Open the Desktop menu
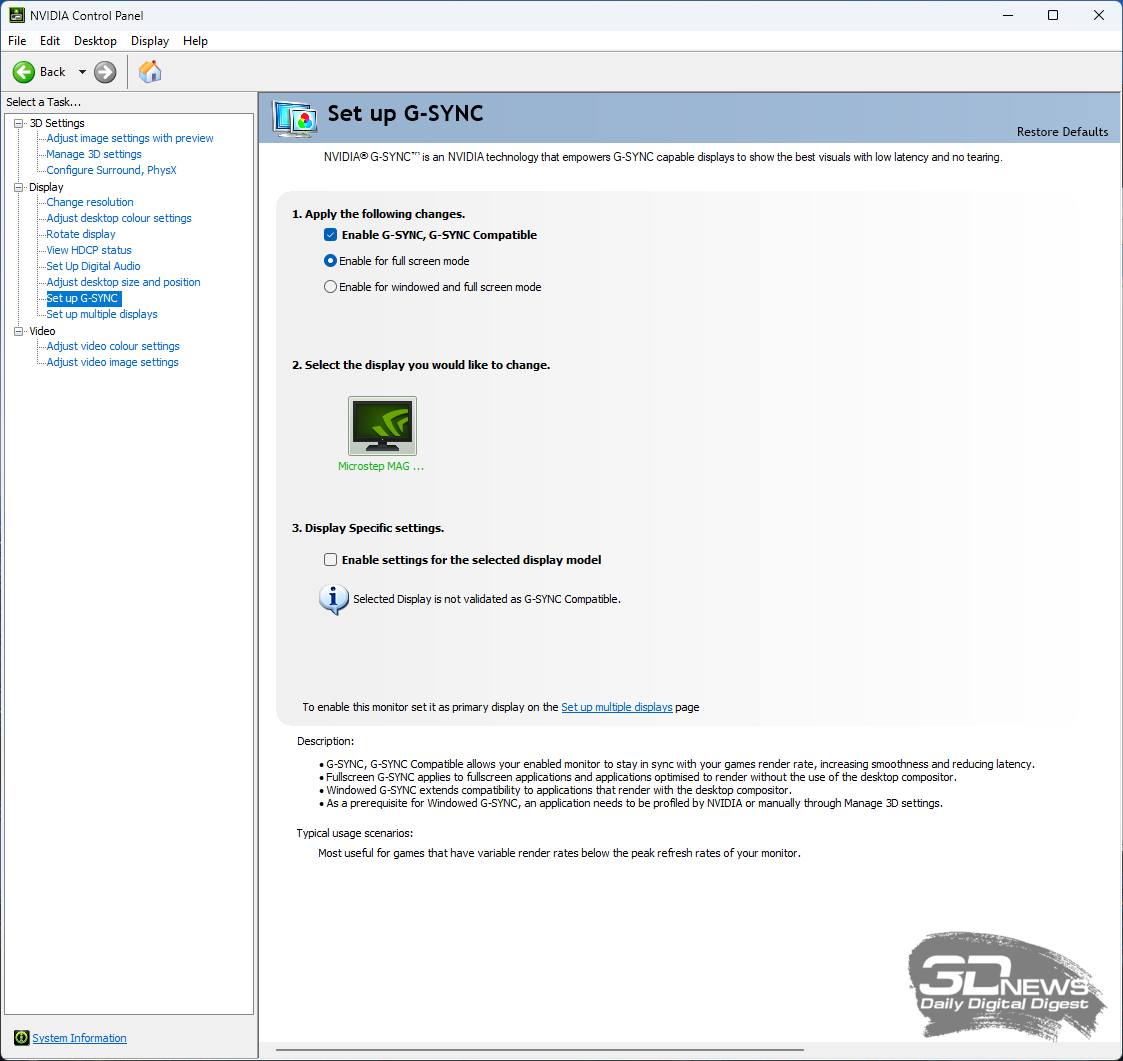 coord(95,41)
